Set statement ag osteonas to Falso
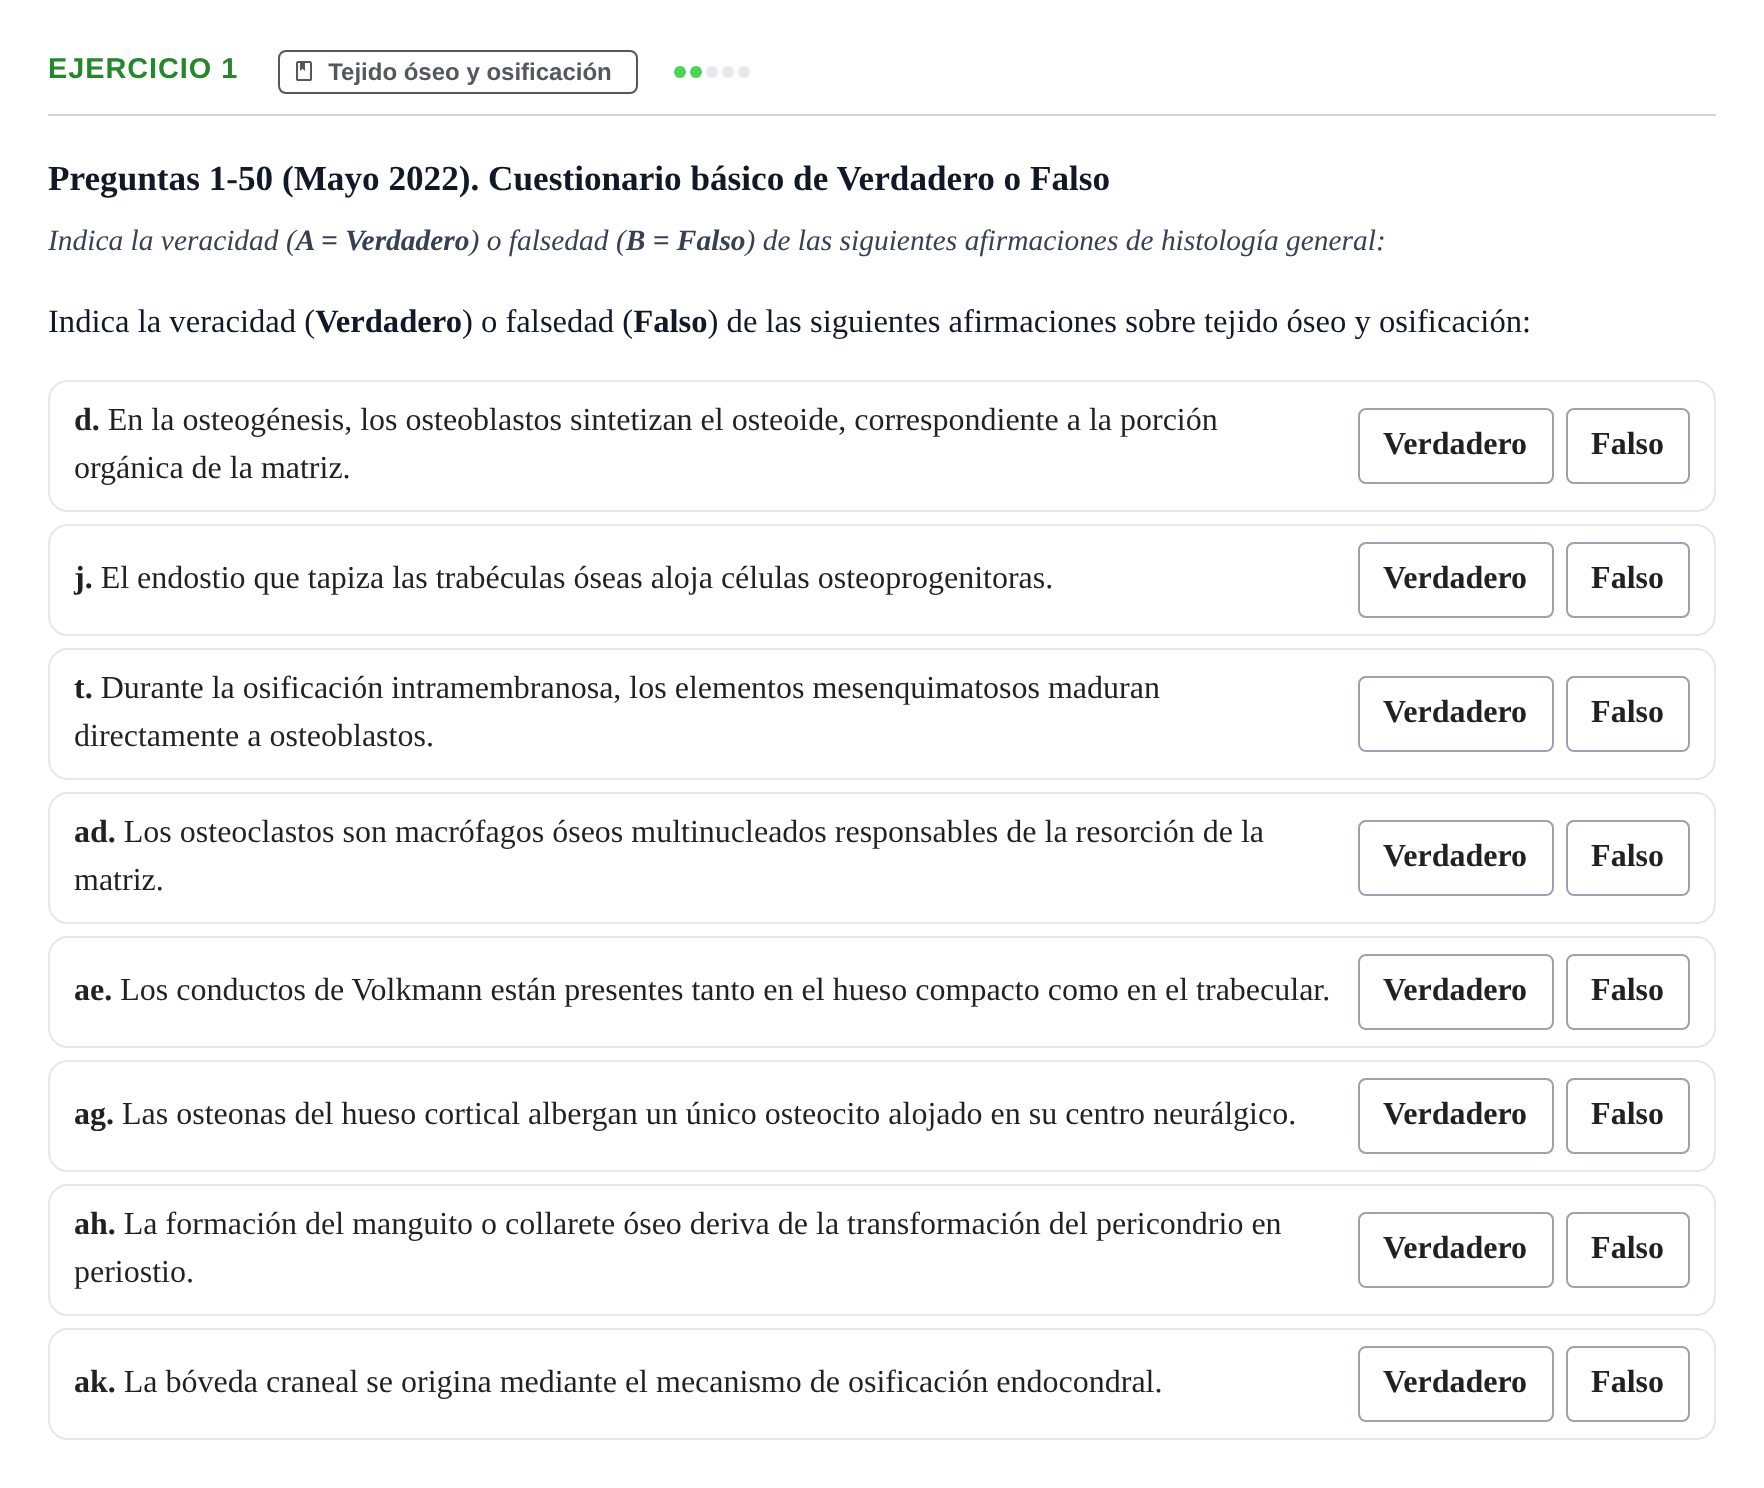This screenshot has height=1488, width=1764. tap(1627, 1116)
